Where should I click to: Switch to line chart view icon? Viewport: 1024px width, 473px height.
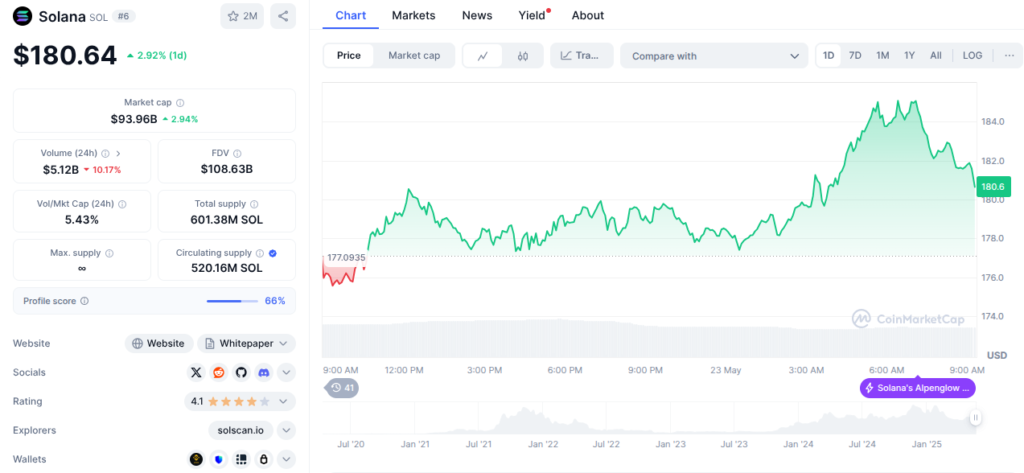pyautogui.click(x=483, y=56)
